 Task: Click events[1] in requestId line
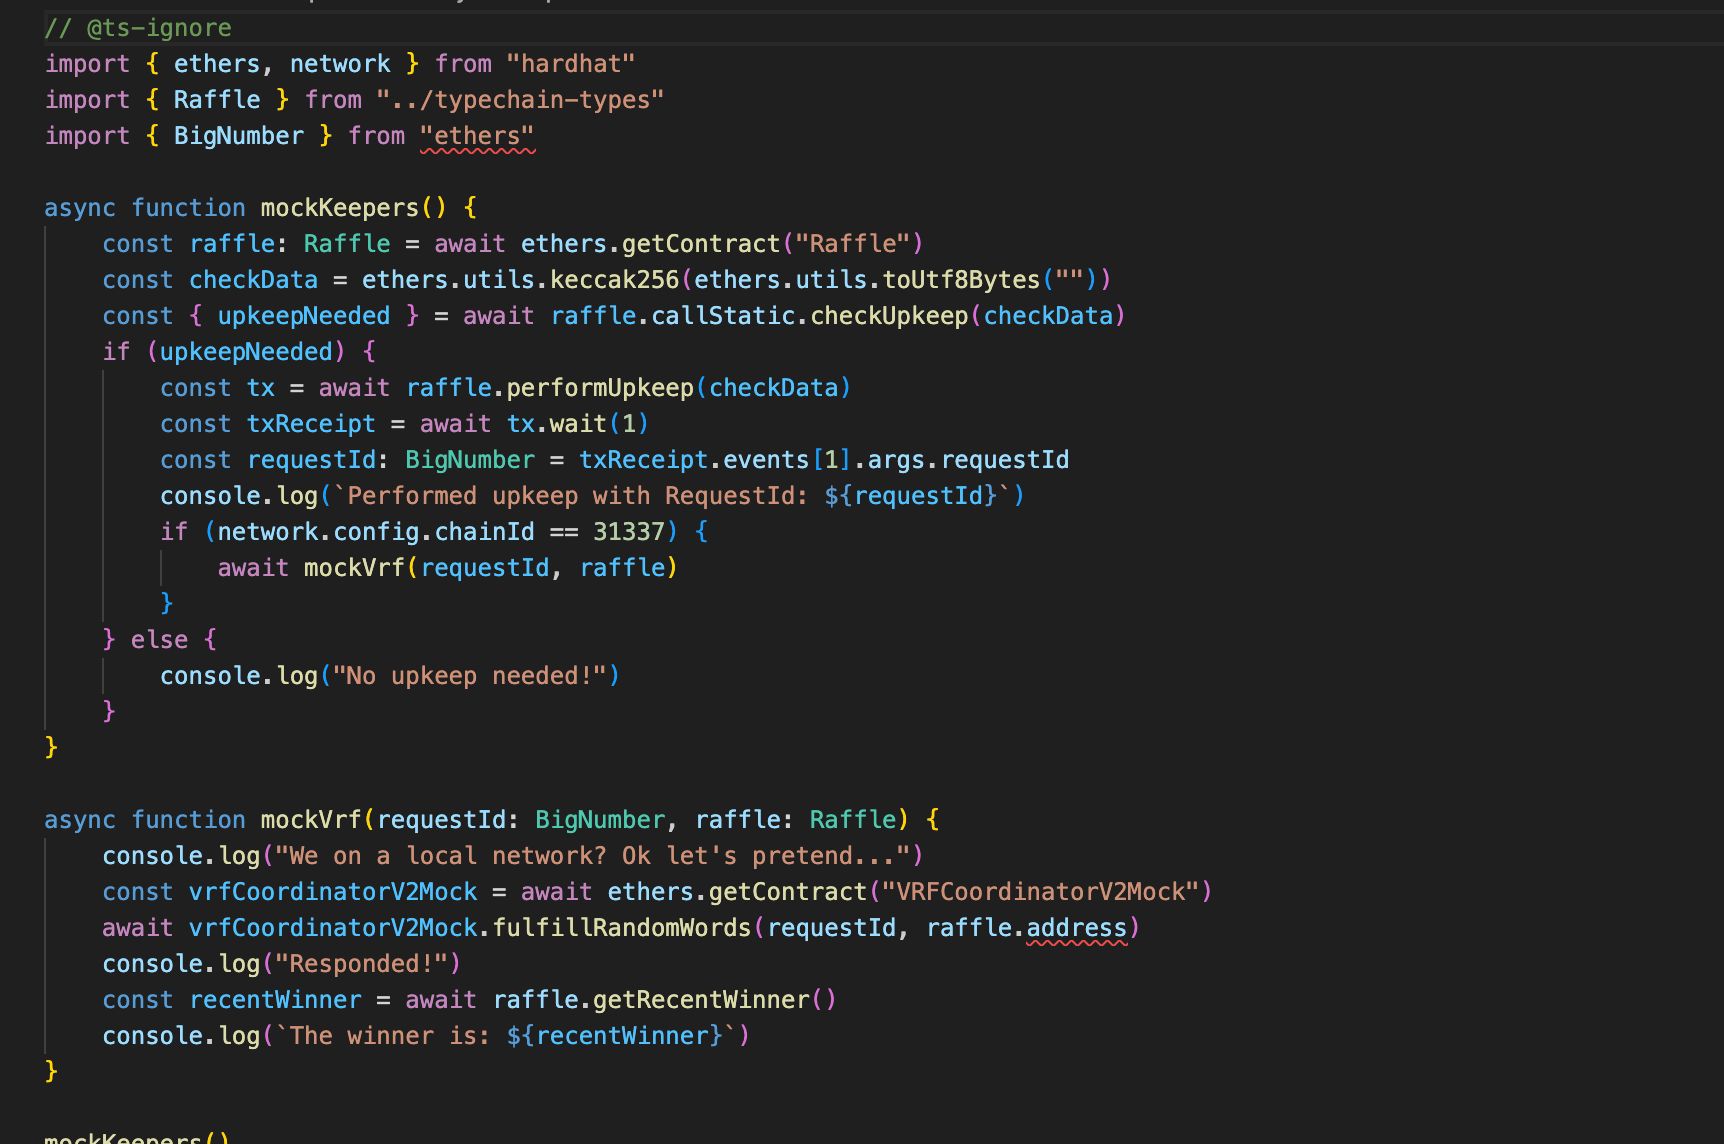787,460
